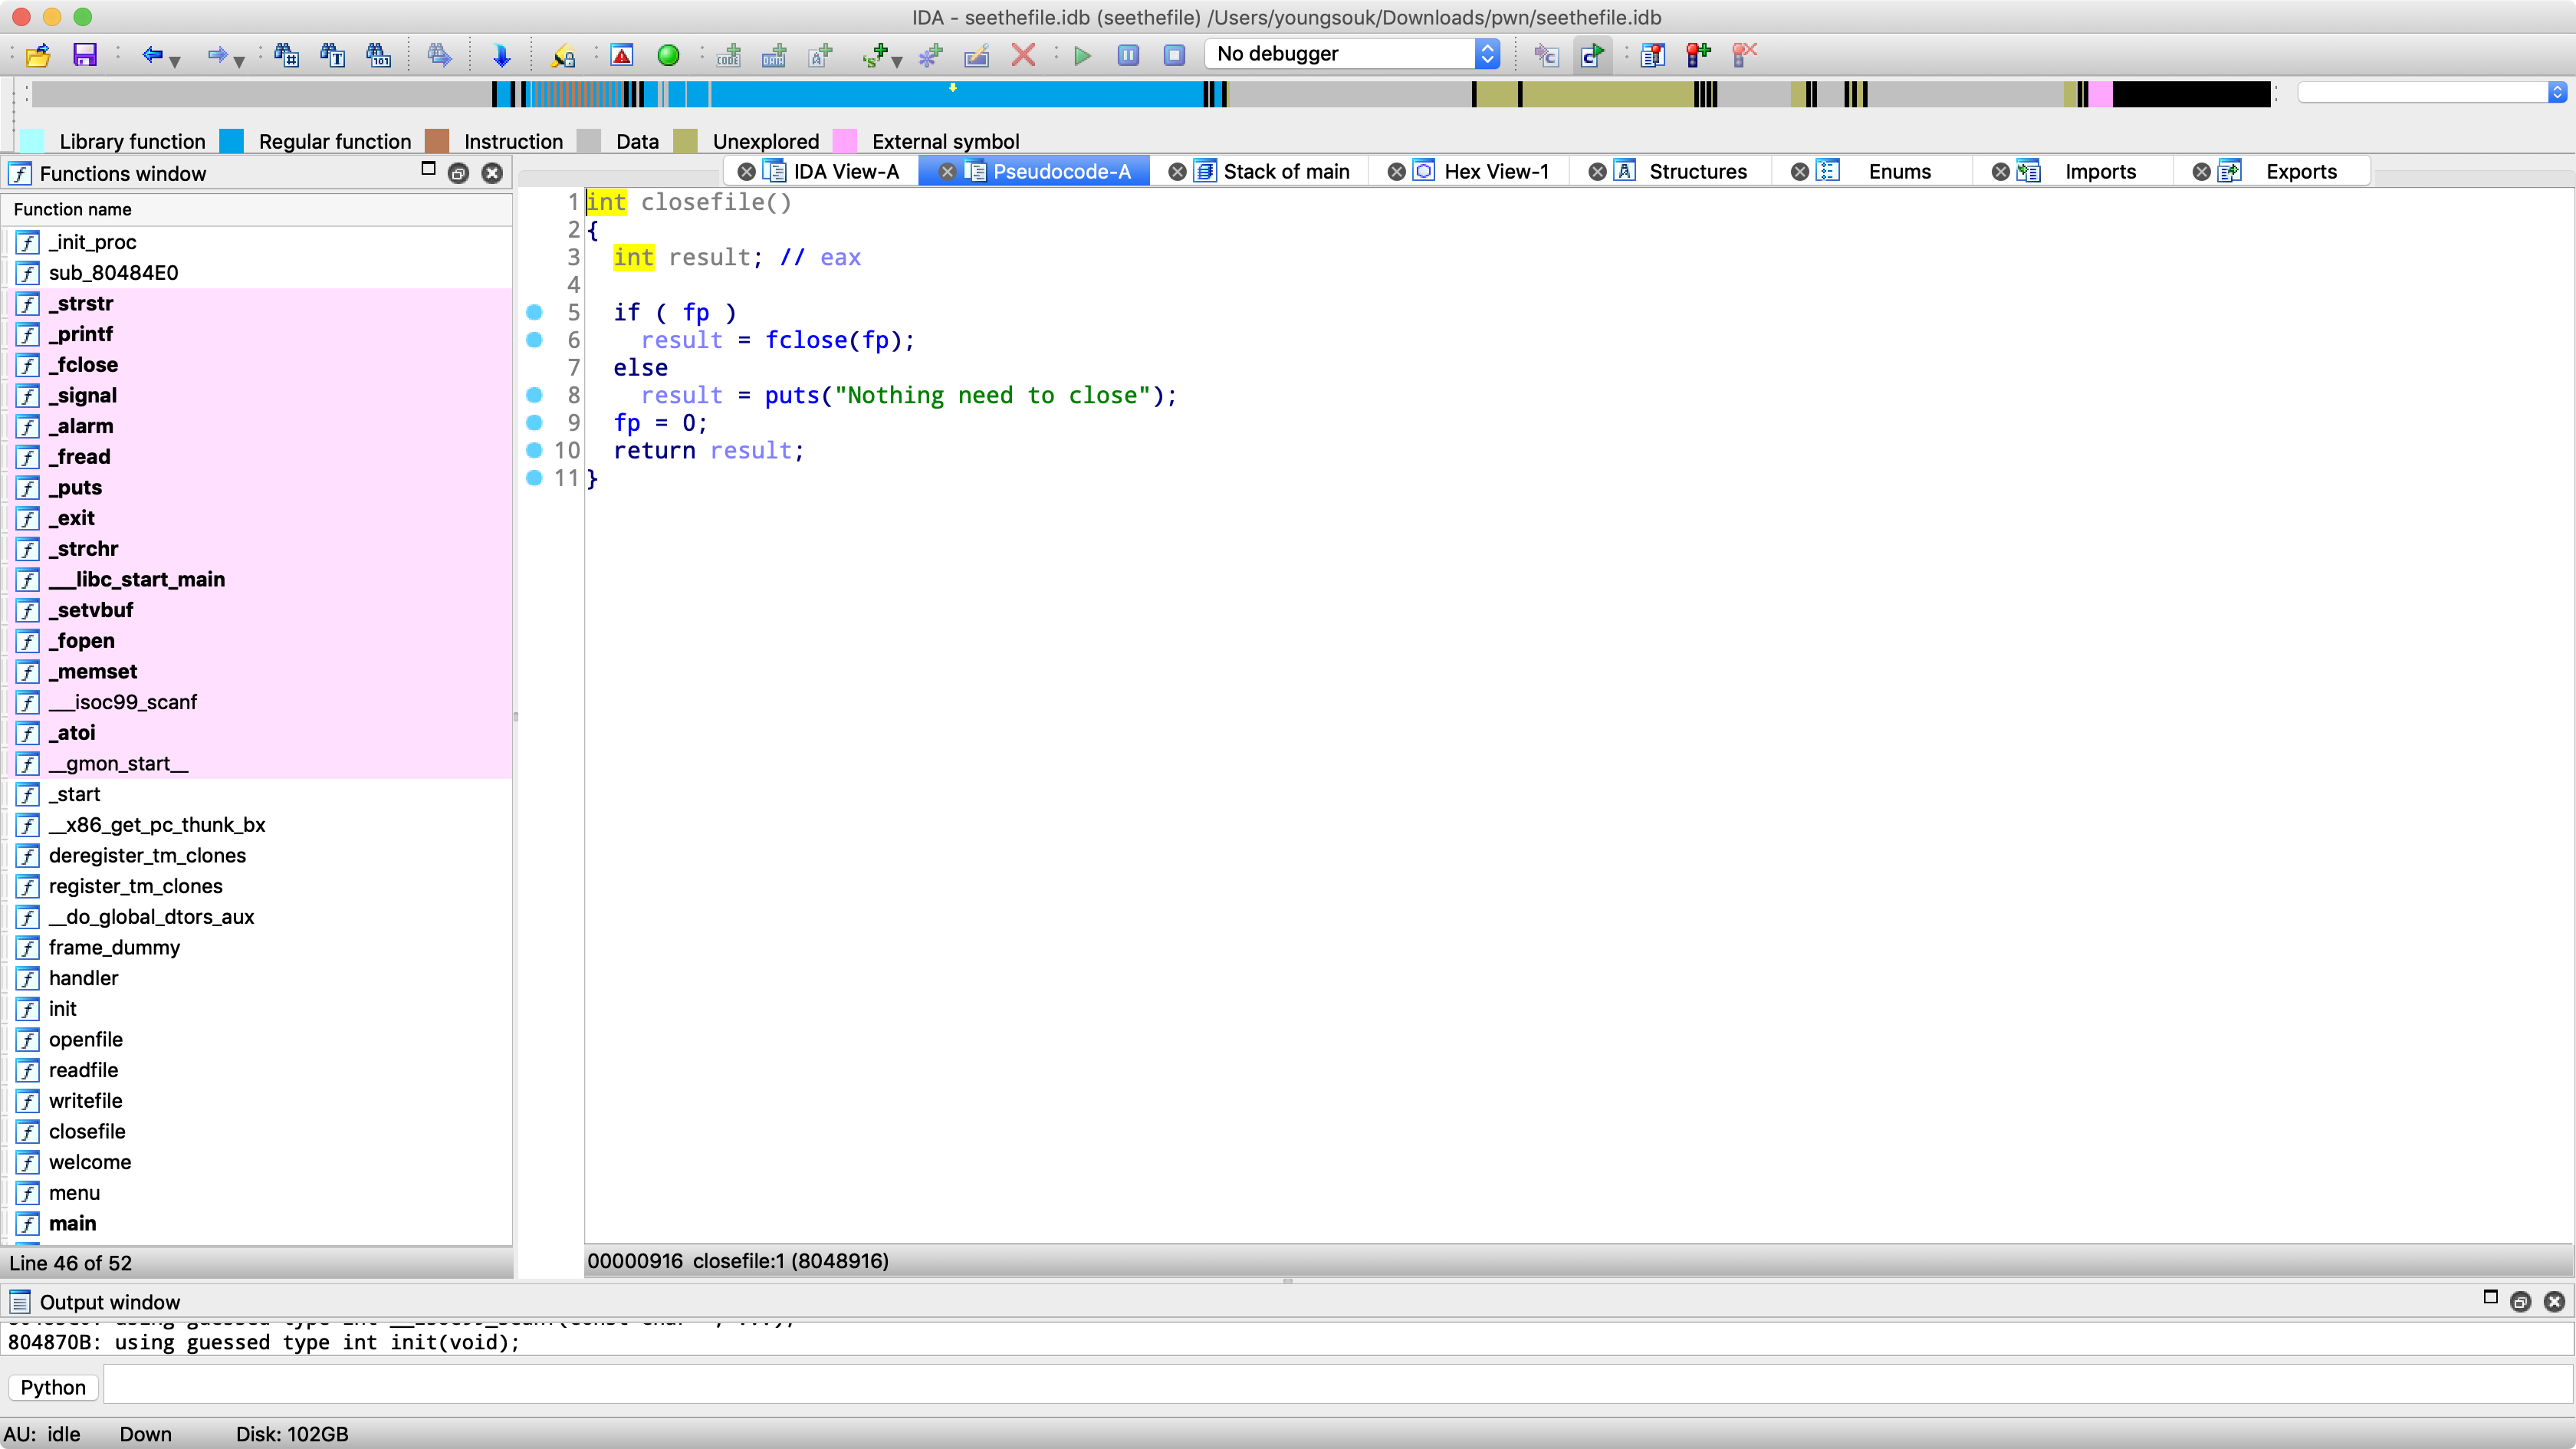Click the Open file folder icon
The height and width of the screenshot is (1449, 2576).
pyautogui.click(x=38, y=55)
